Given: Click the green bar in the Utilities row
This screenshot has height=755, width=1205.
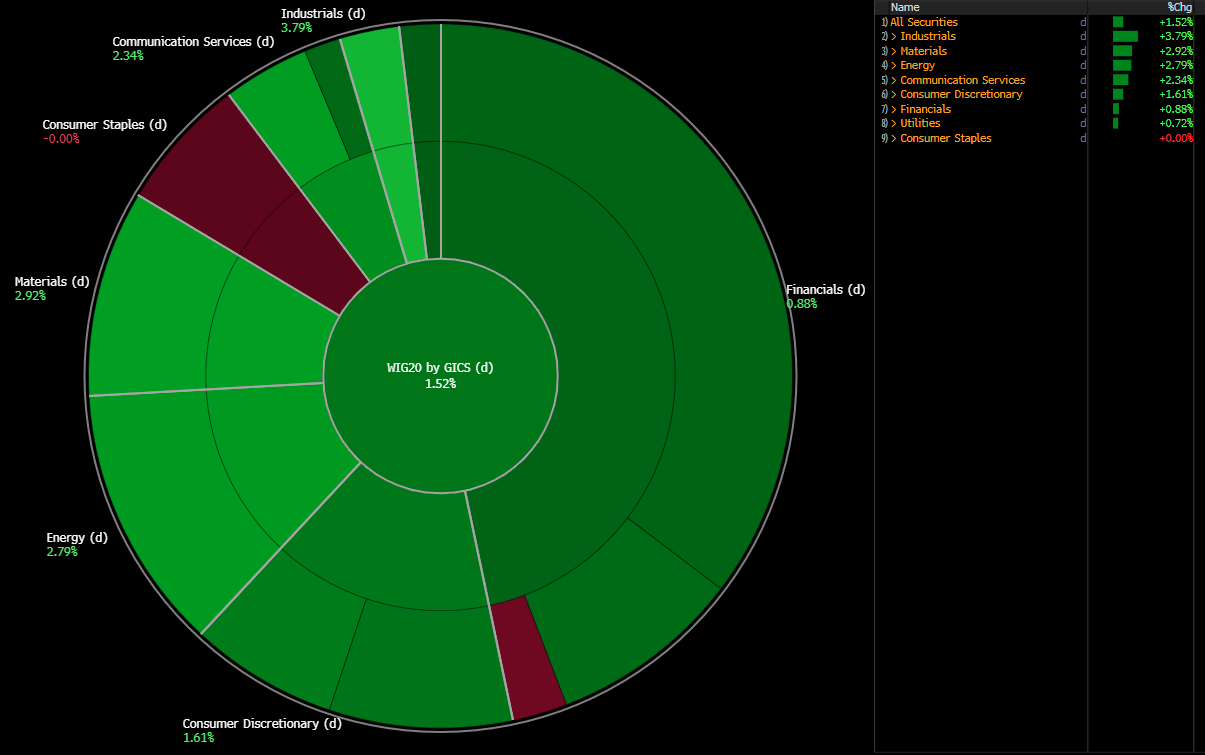Looking at the screenshot, I should click(1115, 123).
